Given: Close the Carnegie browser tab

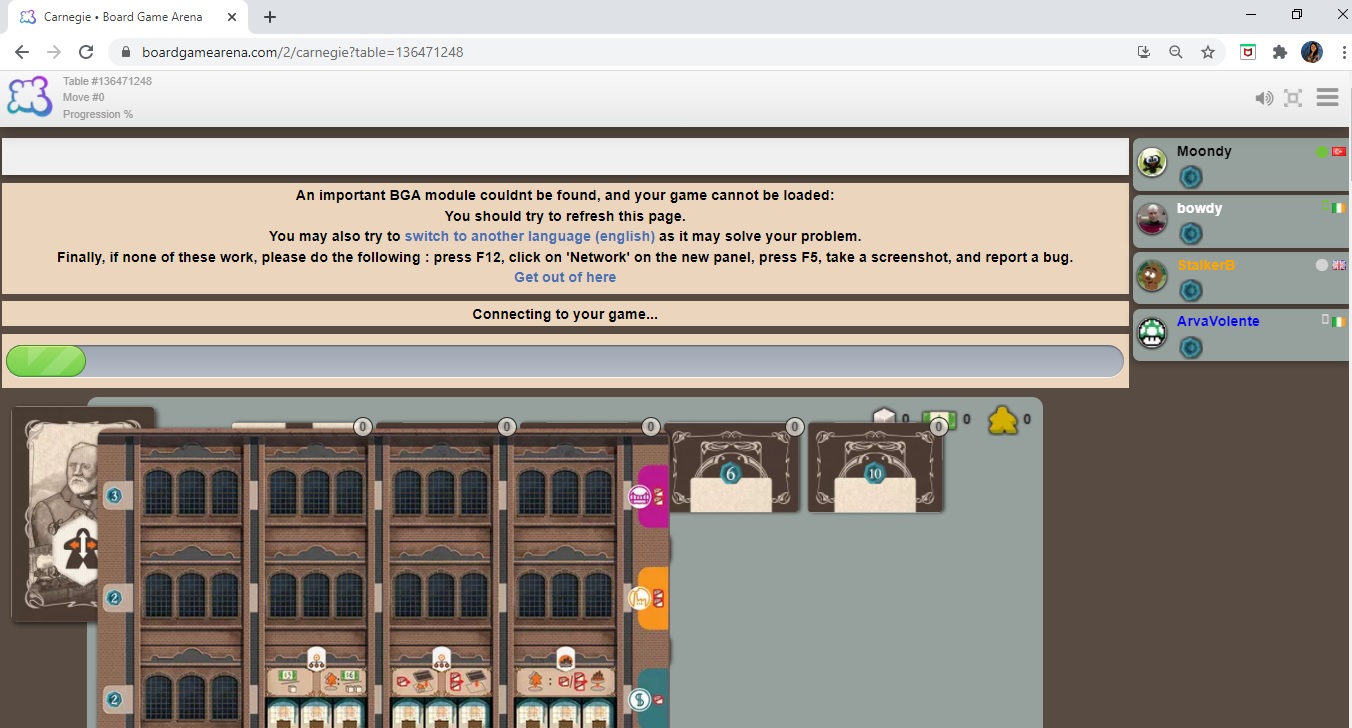Looking at the screenshot, I should coord(233,17).
